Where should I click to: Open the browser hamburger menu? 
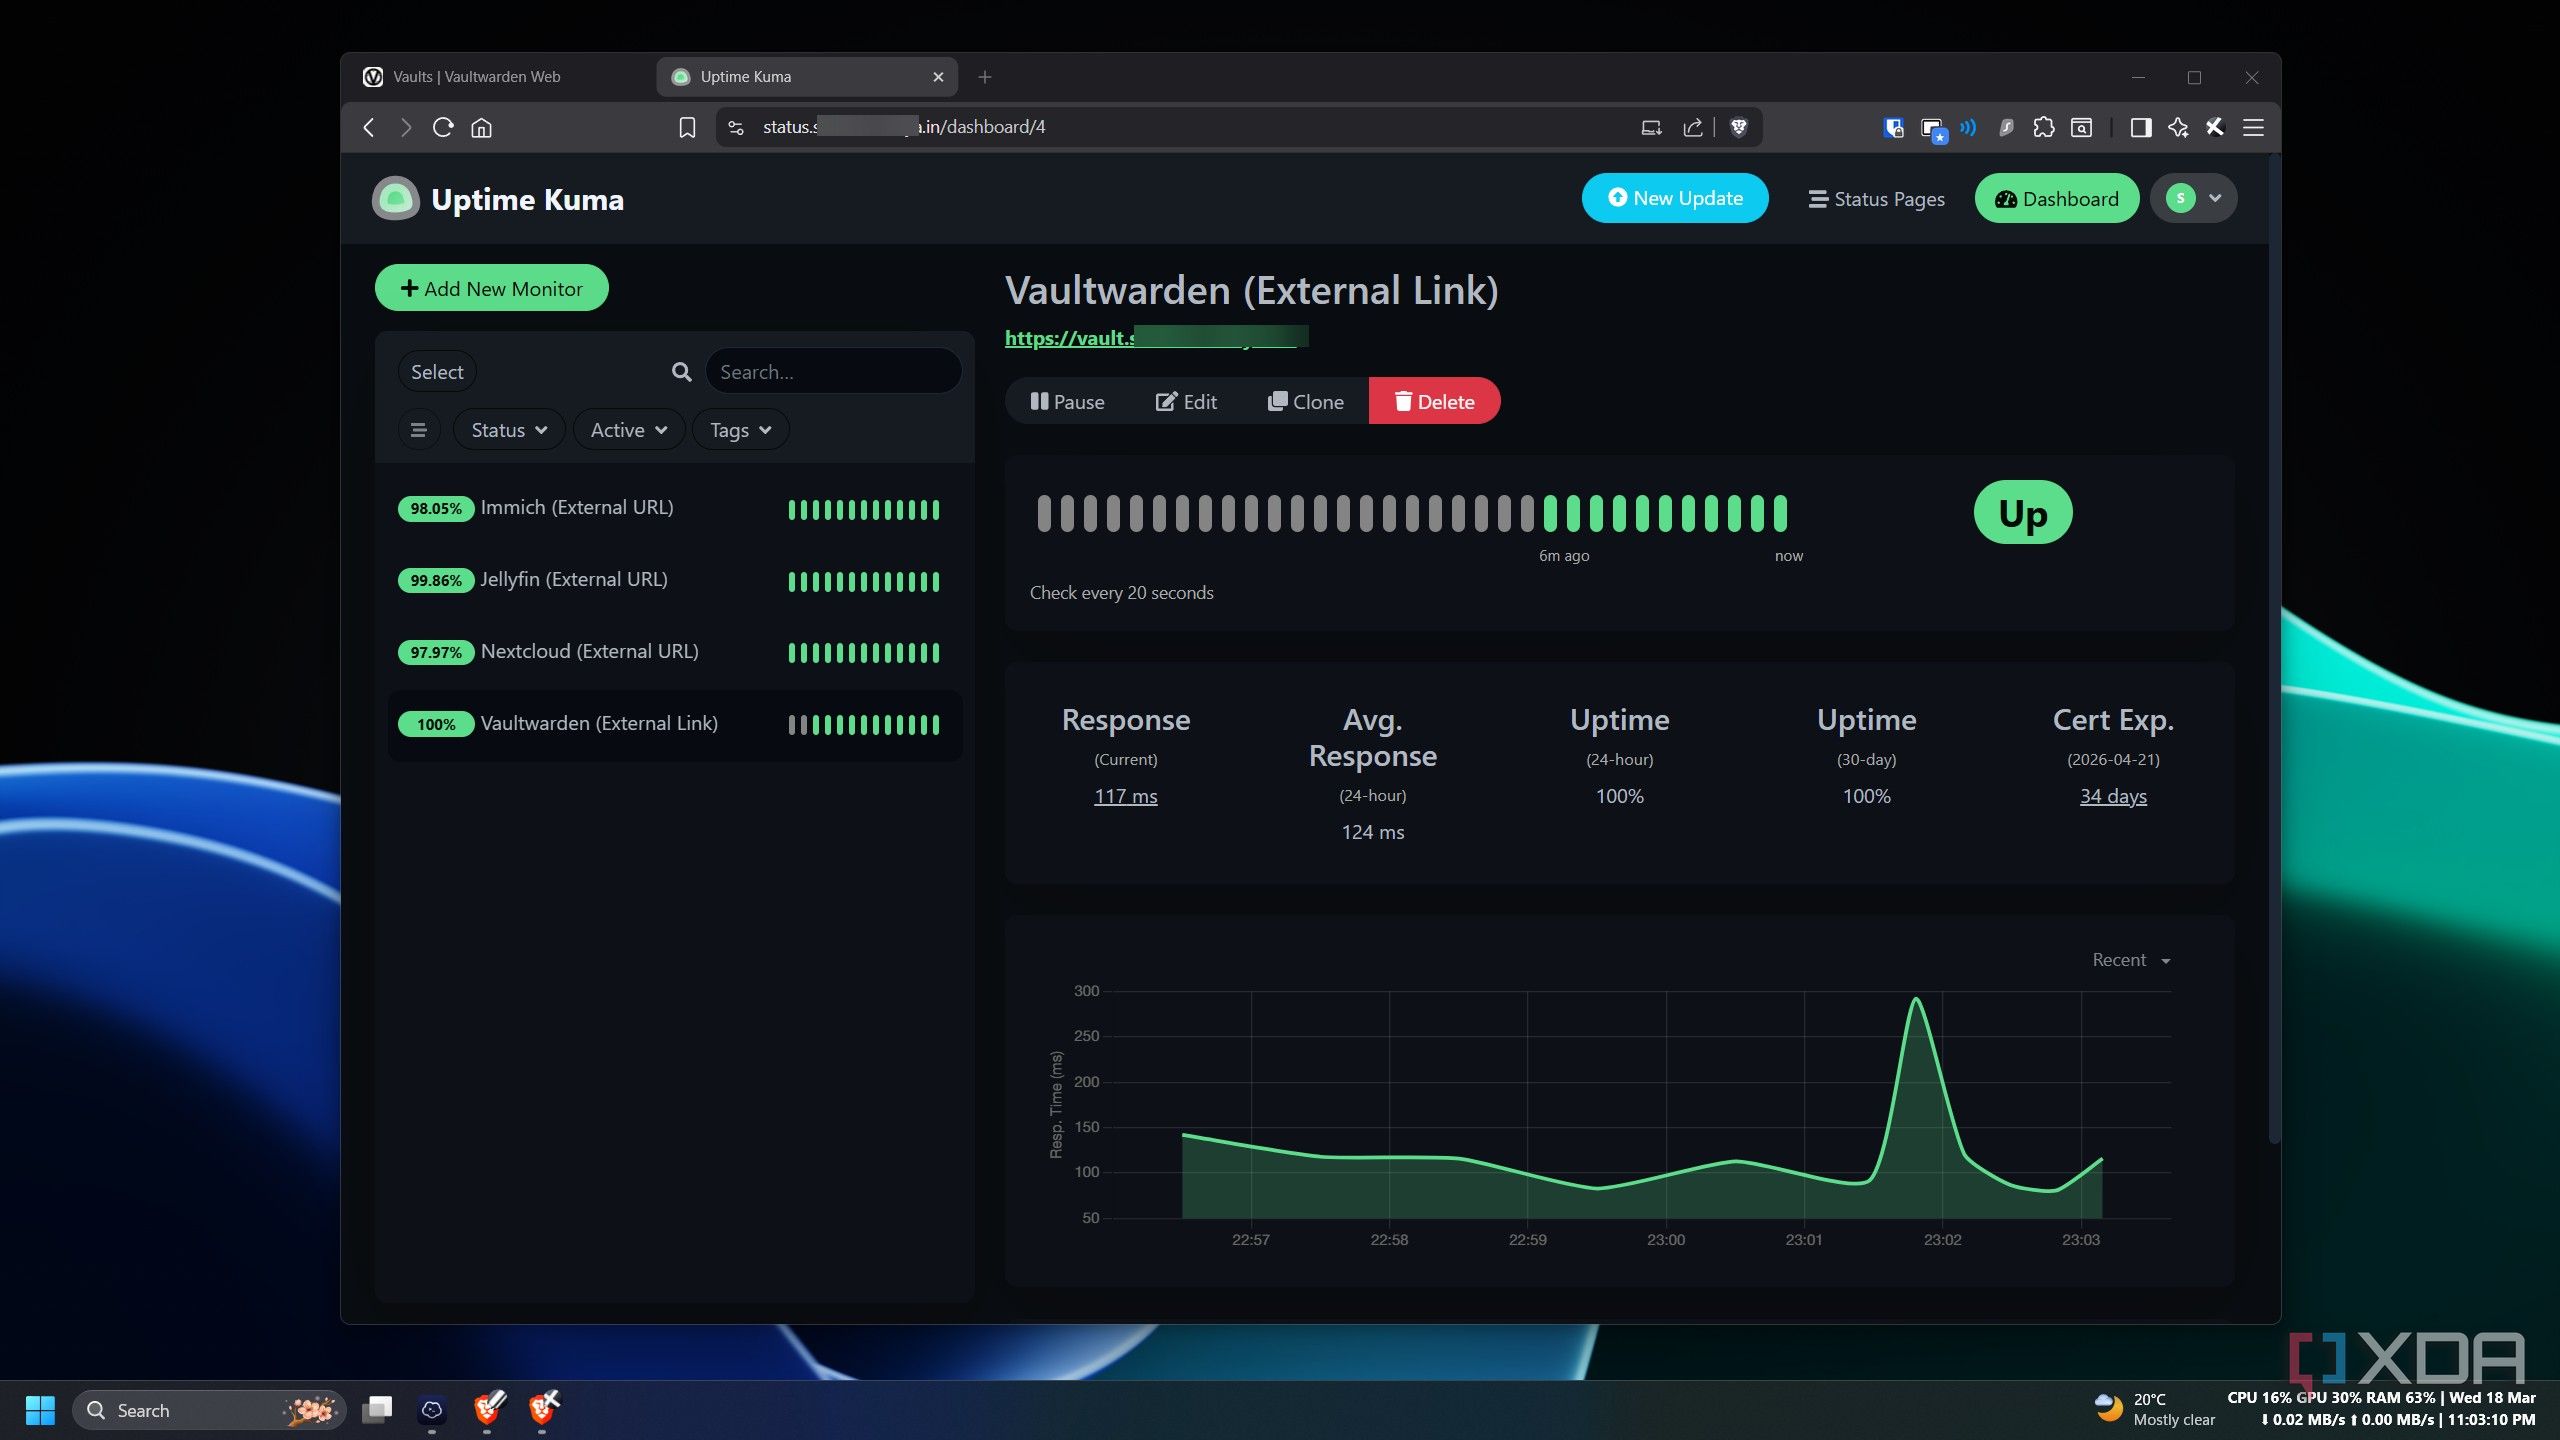[2253, 127]
